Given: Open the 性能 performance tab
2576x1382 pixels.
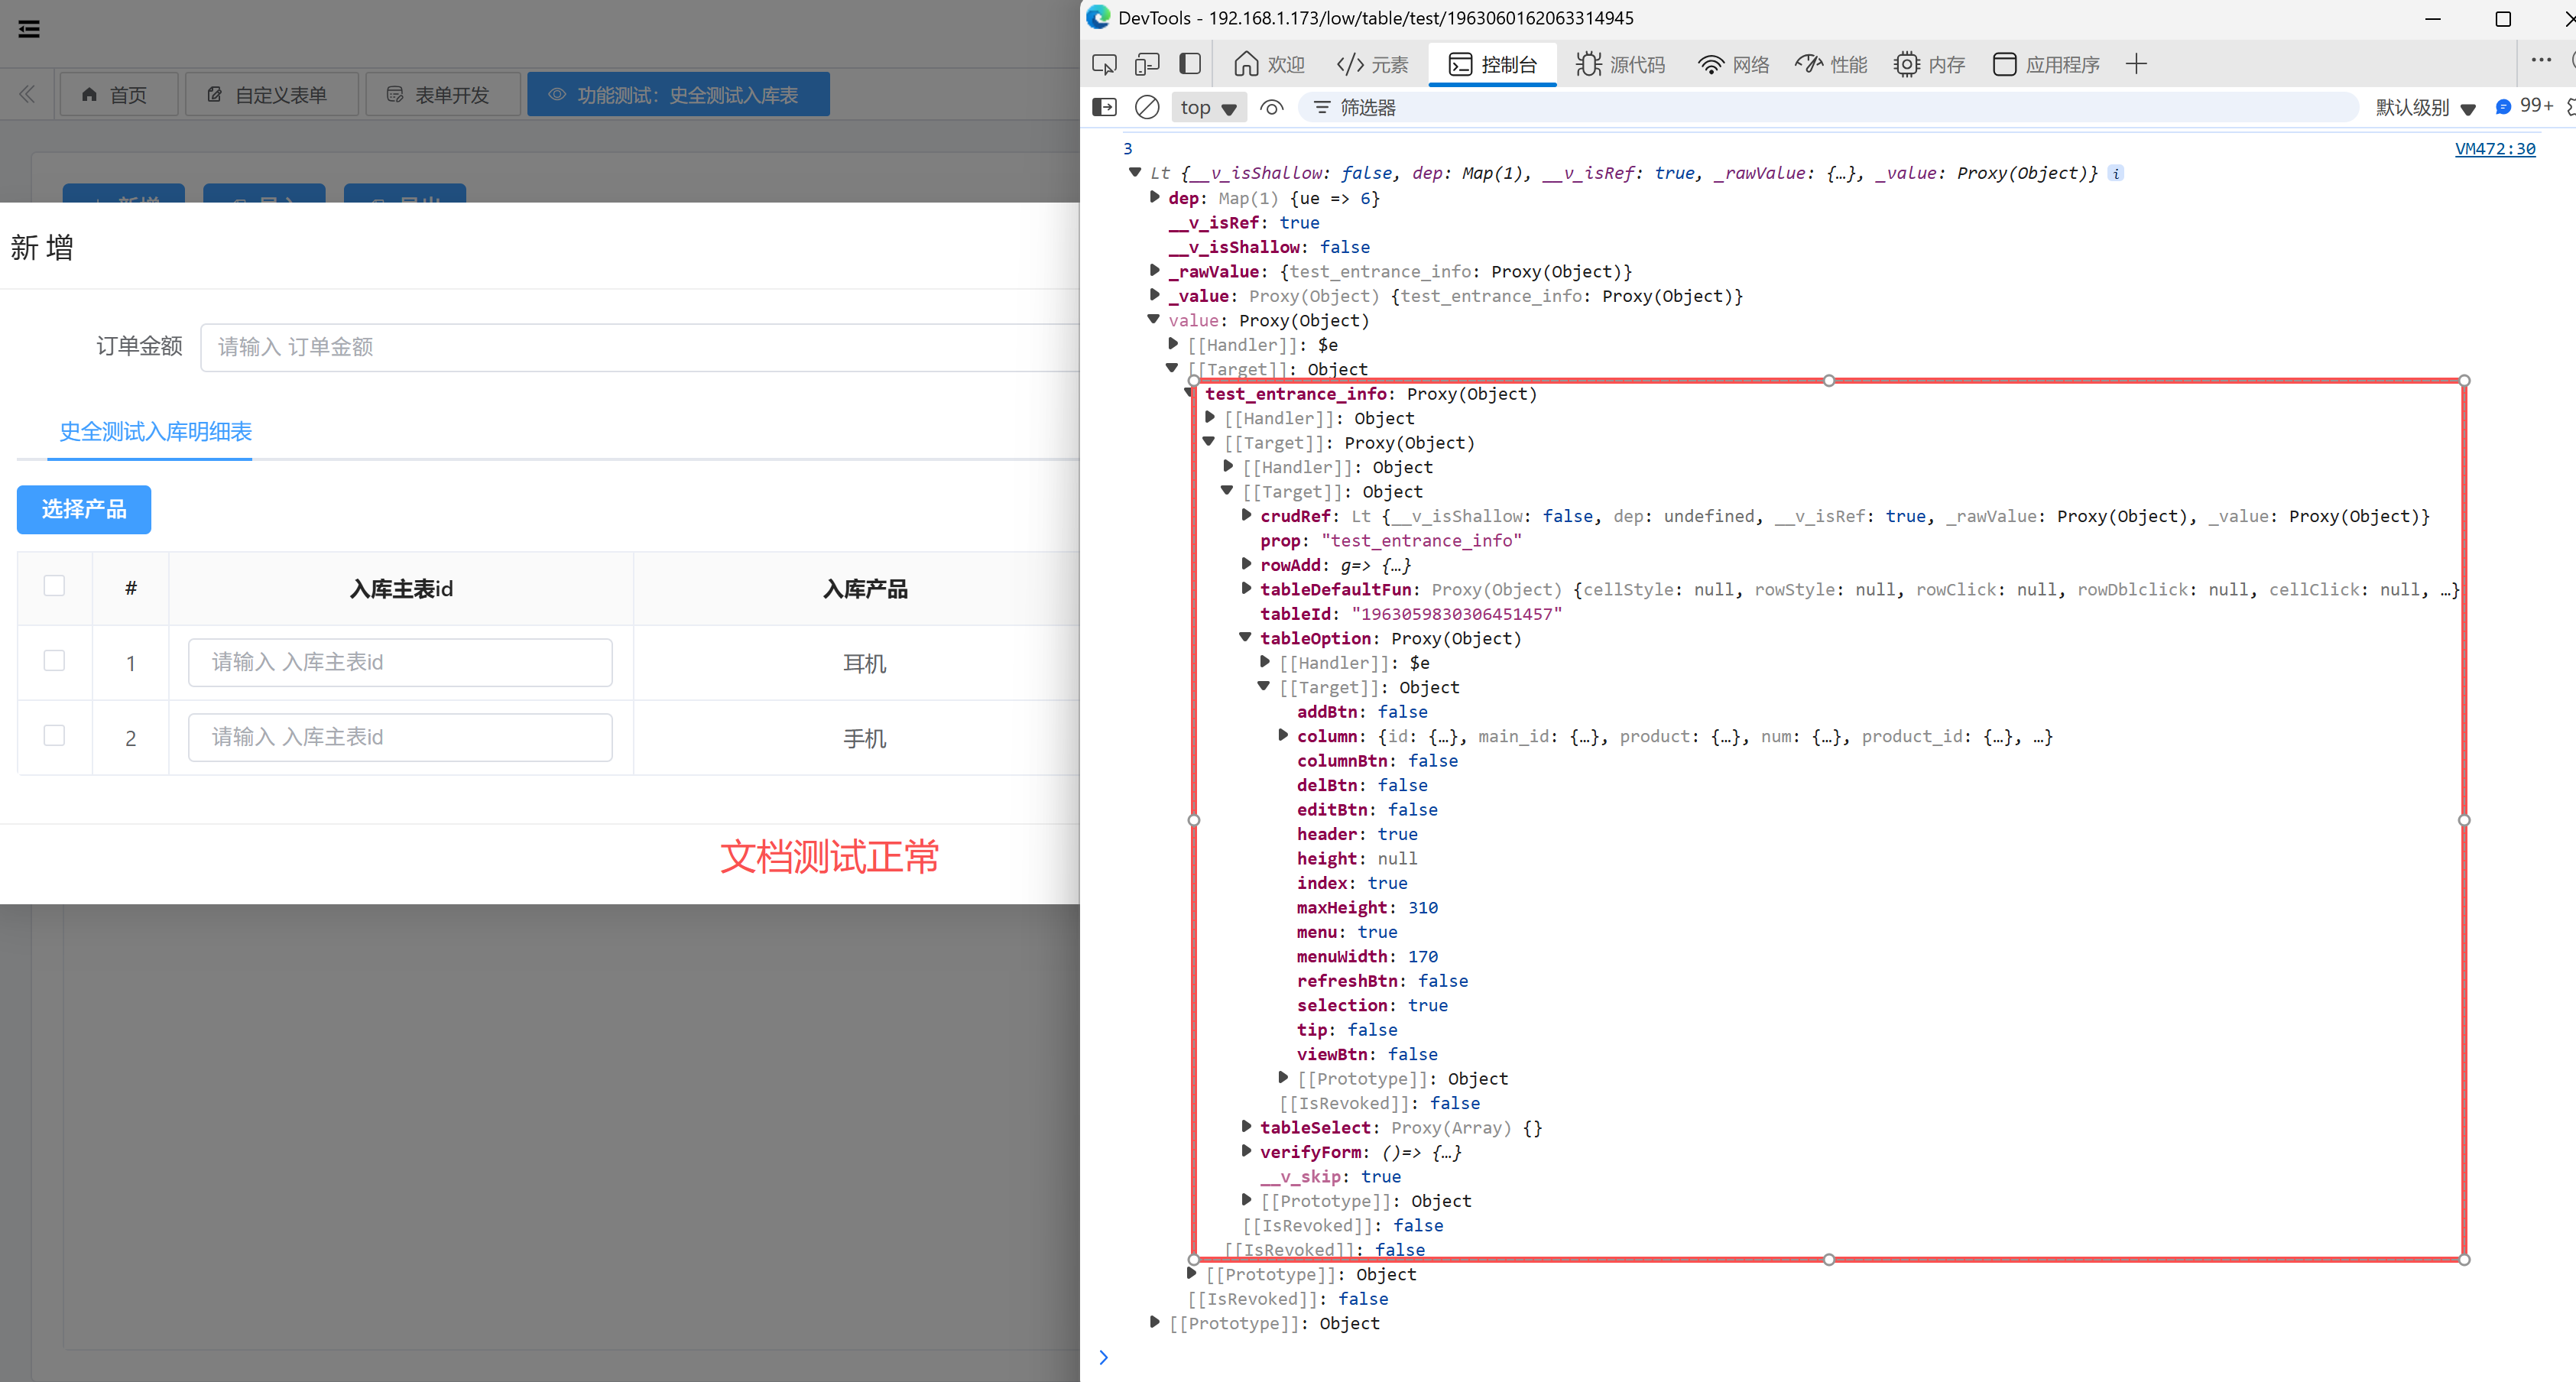Looking at the screenshot, I should 1831,65.
